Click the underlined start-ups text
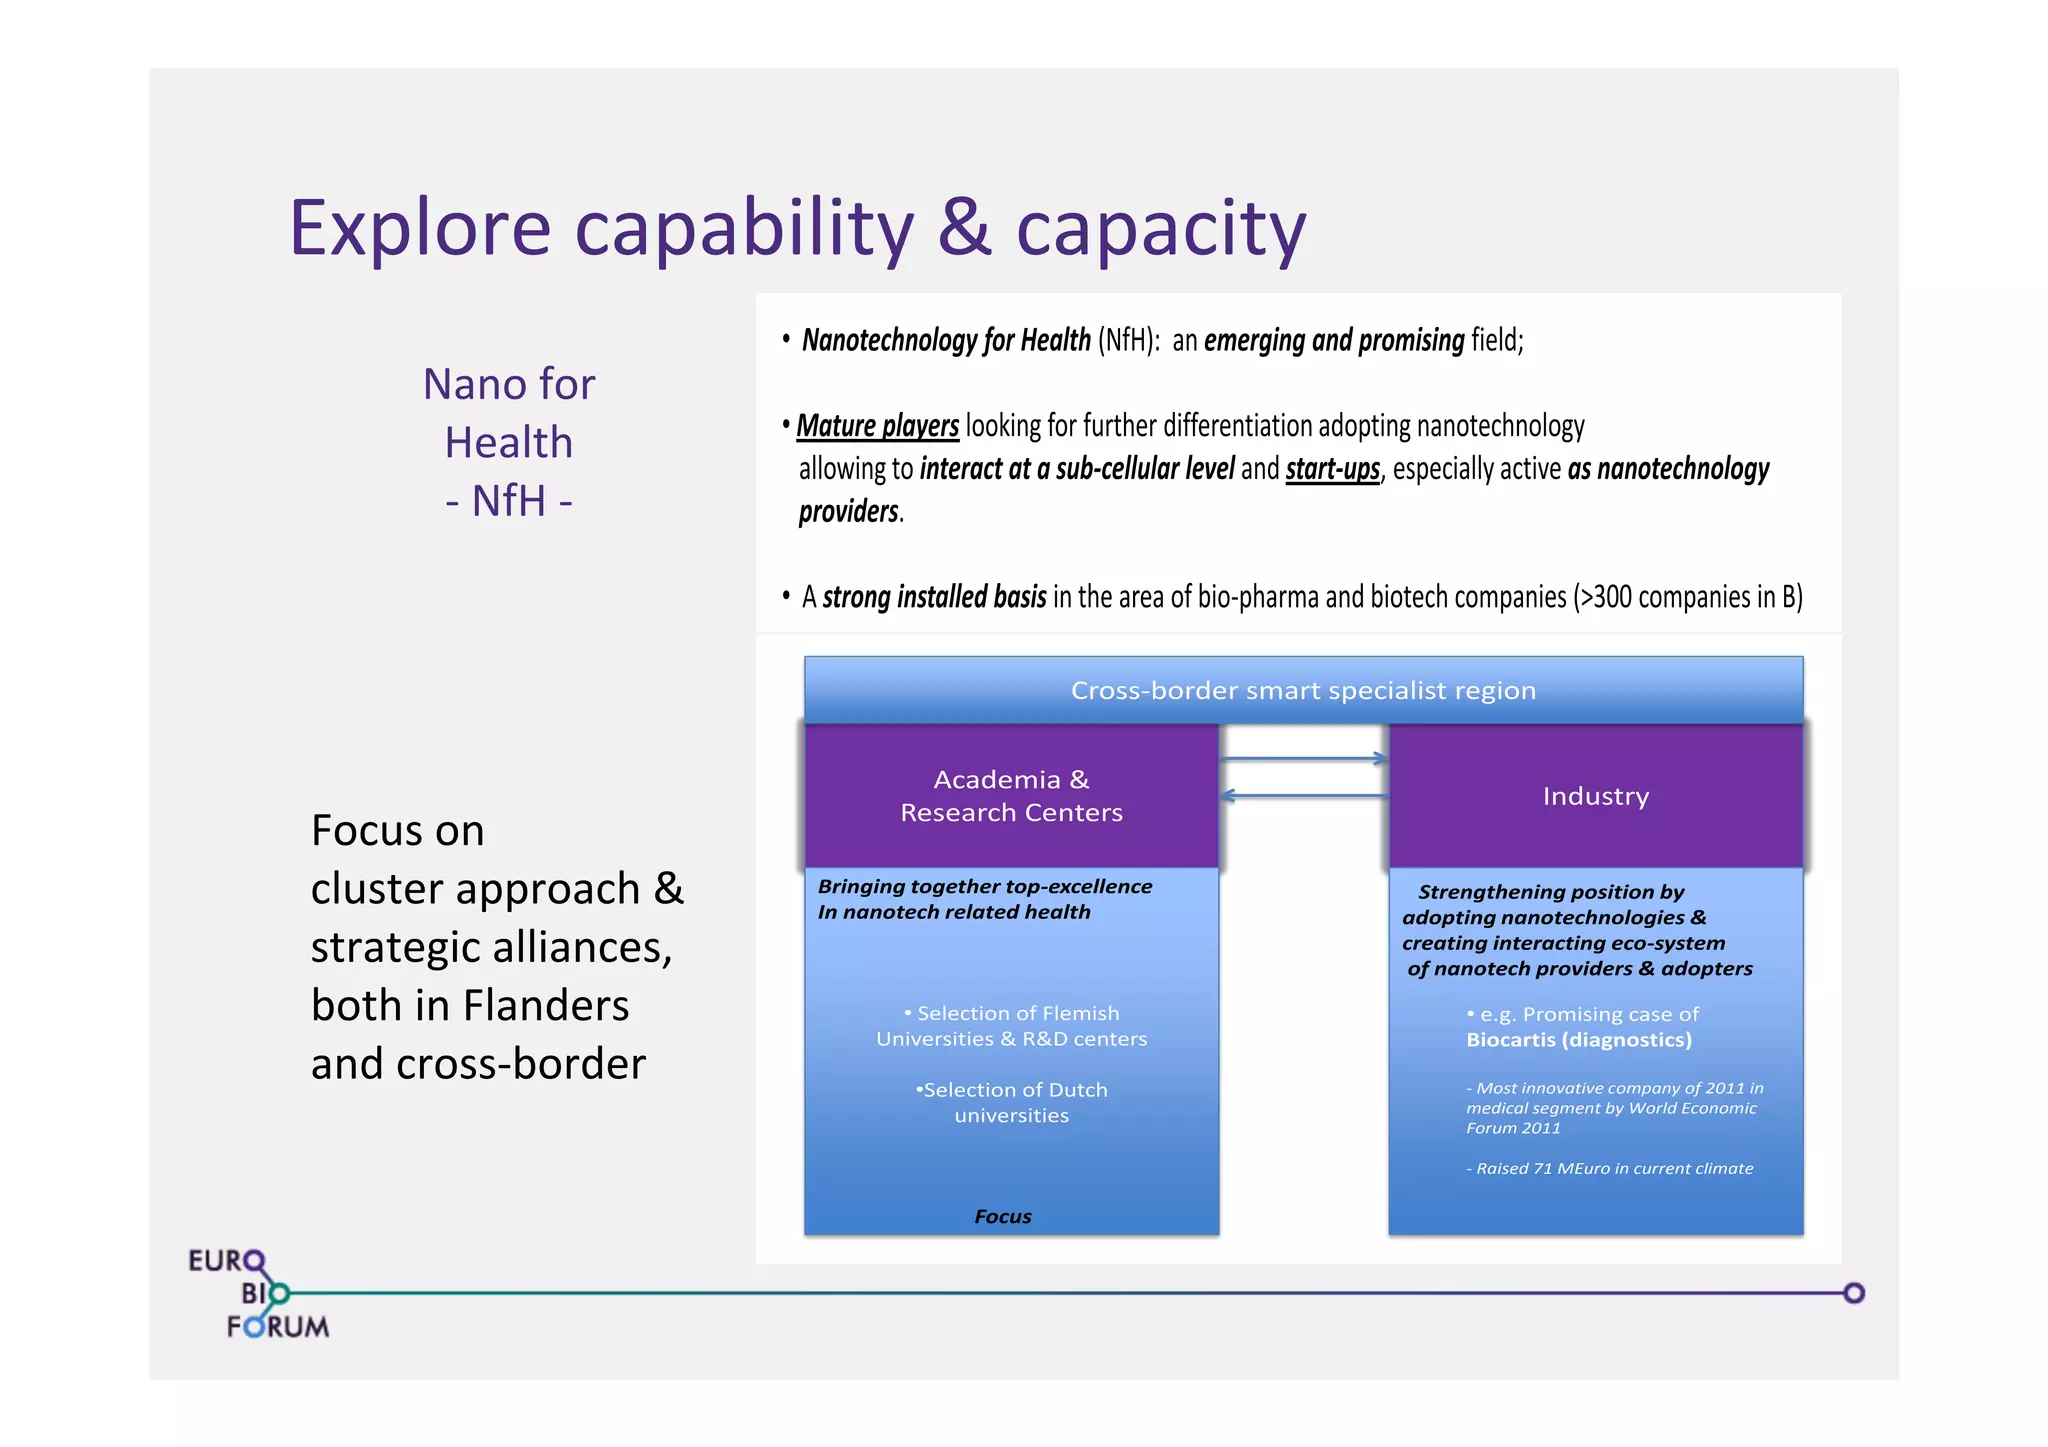Screen dimensions: 2048x1447 coord(1332,469)
